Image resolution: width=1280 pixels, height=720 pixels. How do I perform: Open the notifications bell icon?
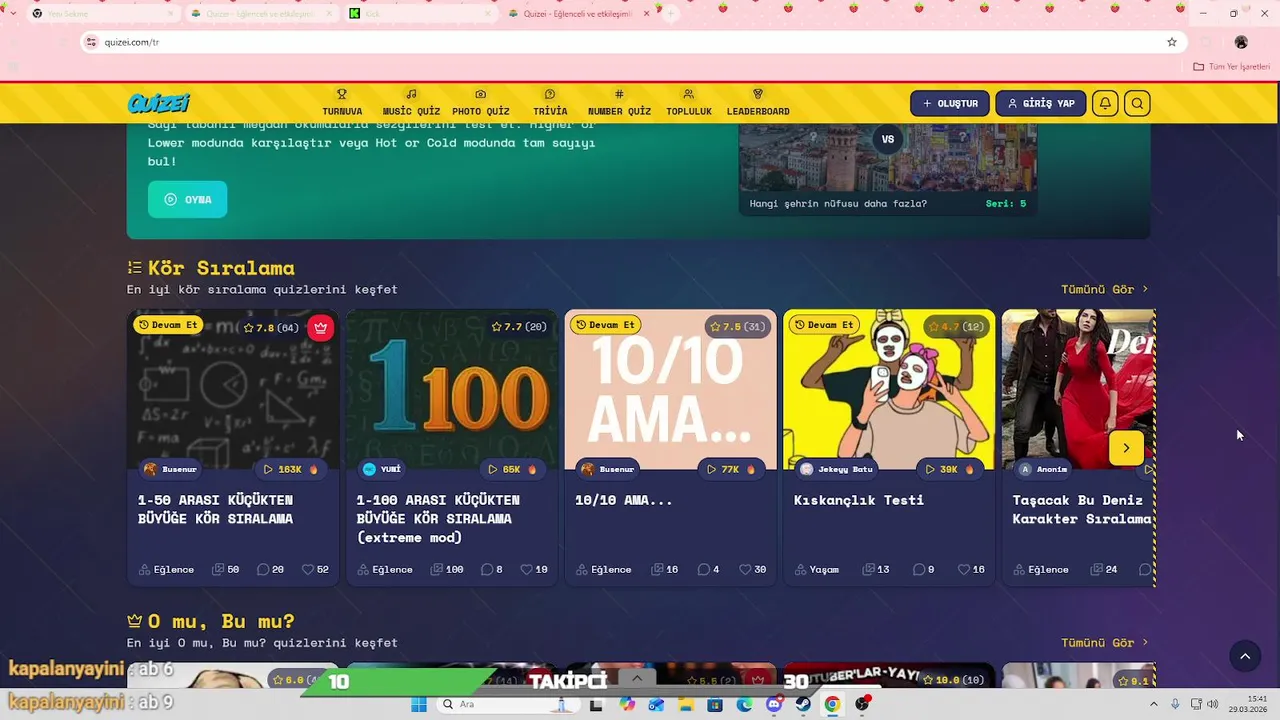pyautogui.click(x=1105, y=103)
